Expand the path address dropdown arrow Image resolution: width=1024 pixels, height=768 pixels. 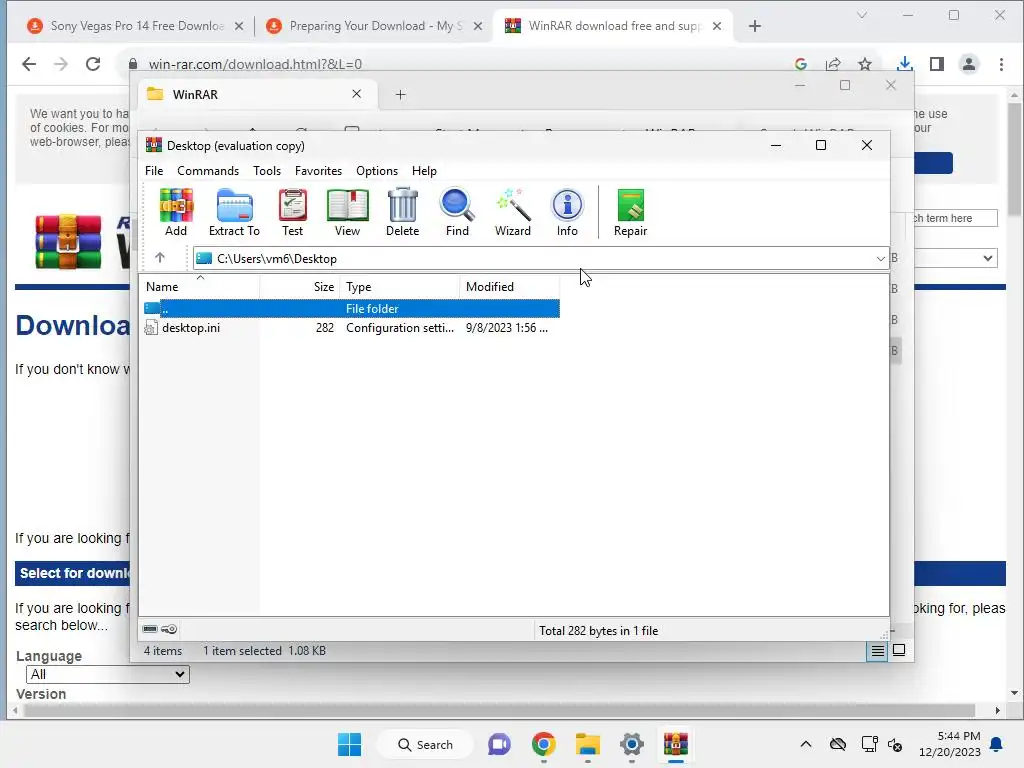click(880, 259)
